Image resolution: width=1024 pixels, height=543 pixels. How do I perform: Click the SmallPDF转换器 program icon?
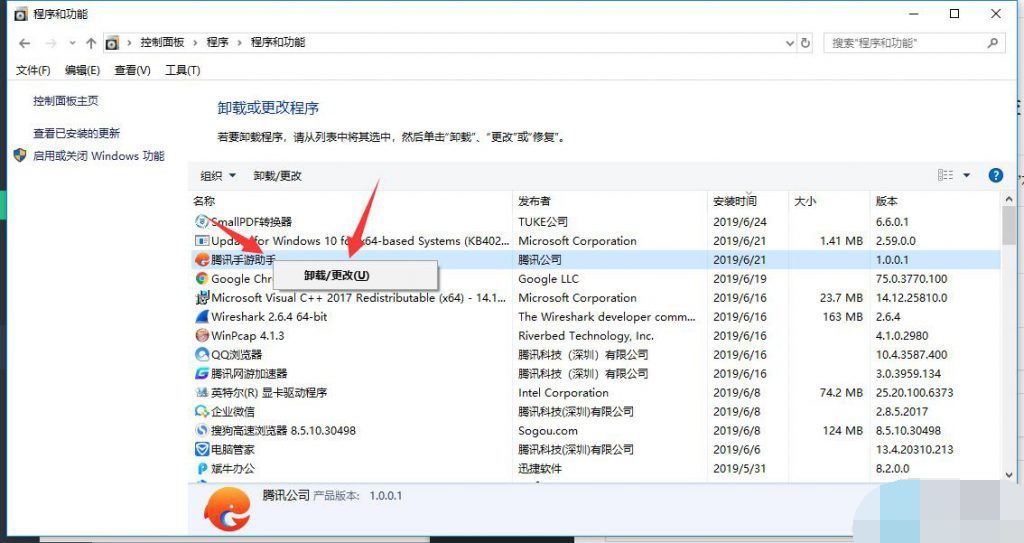click(202, 222)
